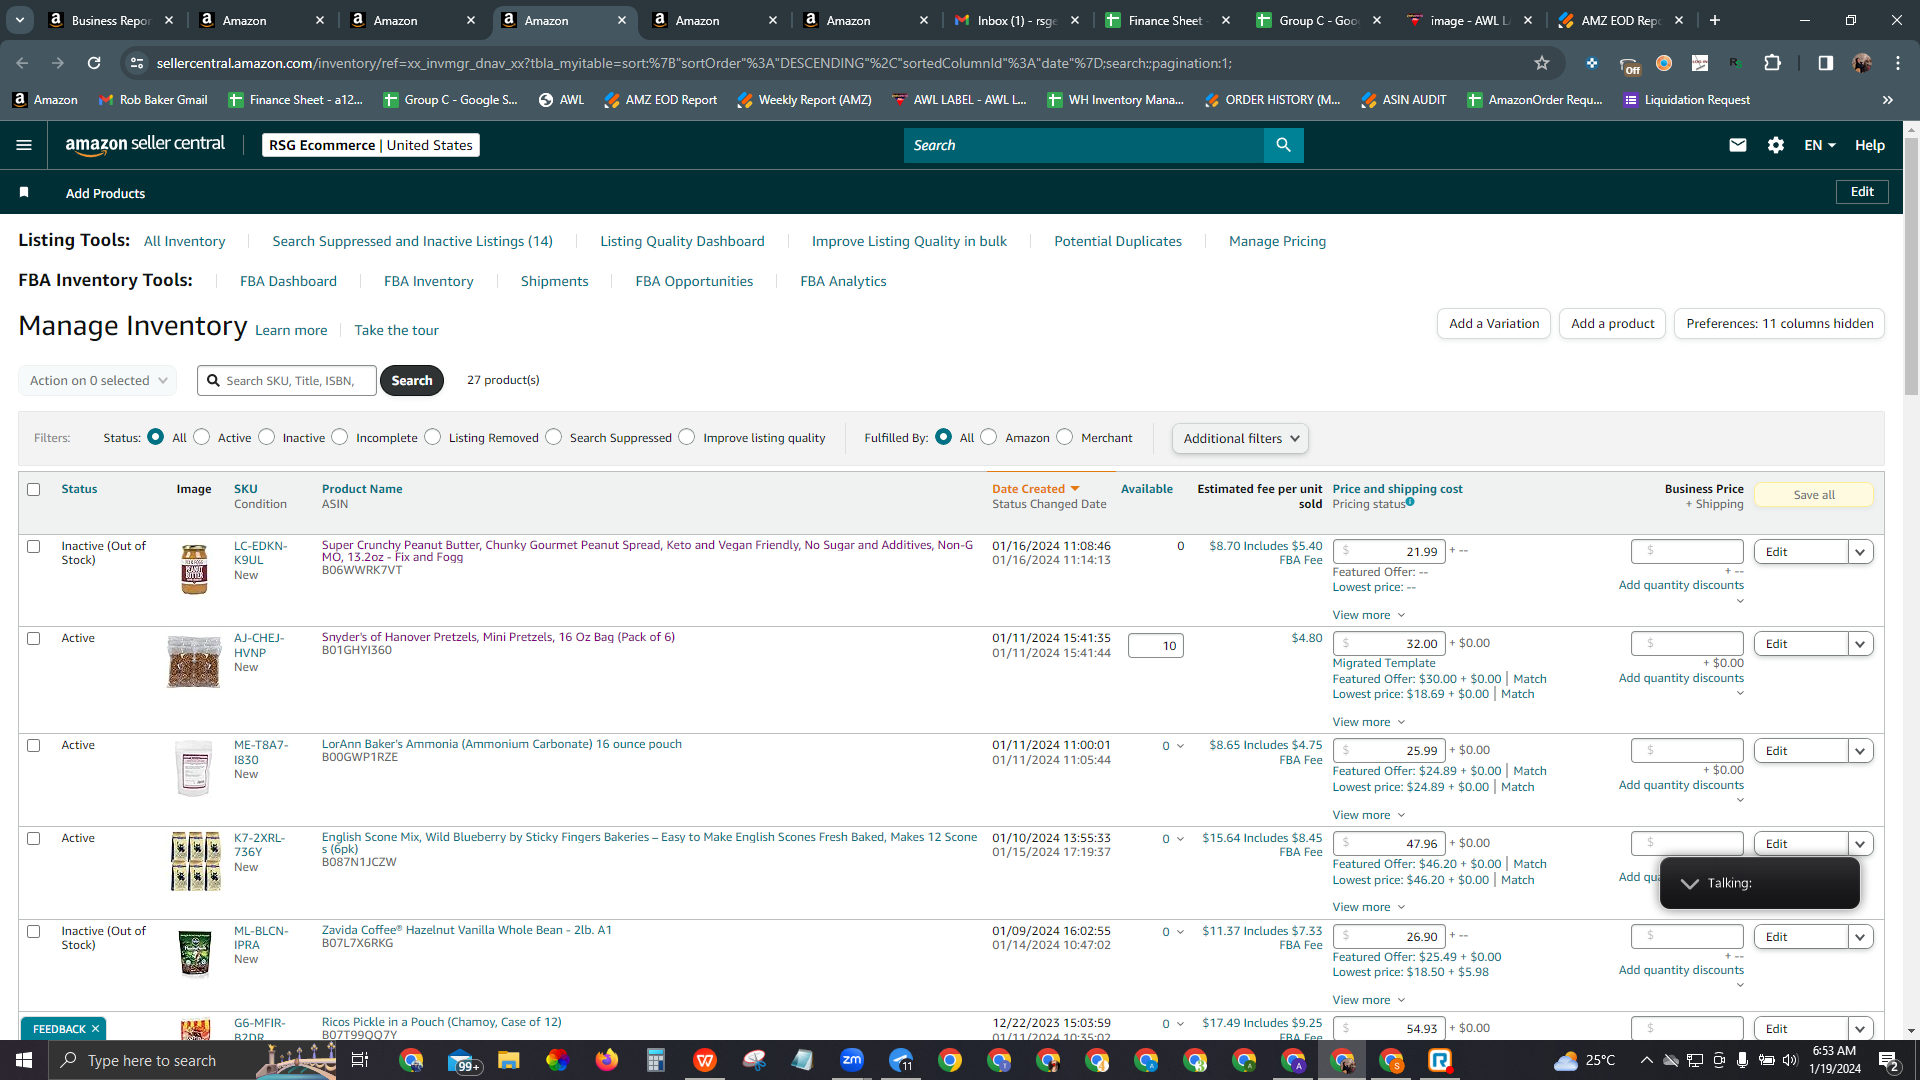Image resolution: width=1920 pixels, height=1080 pixels.
Task: Open the peanut butter product thumbnail
Action: pyautogui.click(x=194, y=569)
